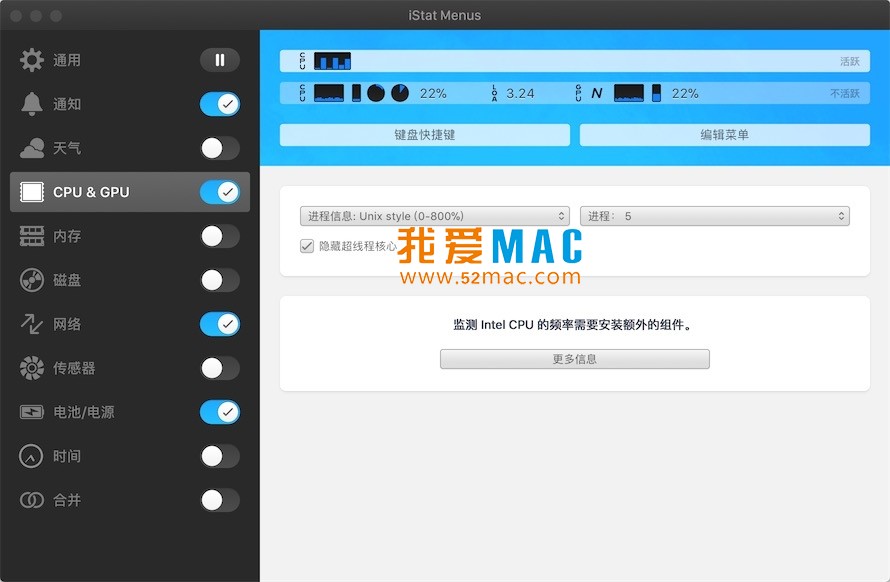The image size is (890, 582).
Task: Open the 通用 section via its gear icon
Action: point(32,60)
